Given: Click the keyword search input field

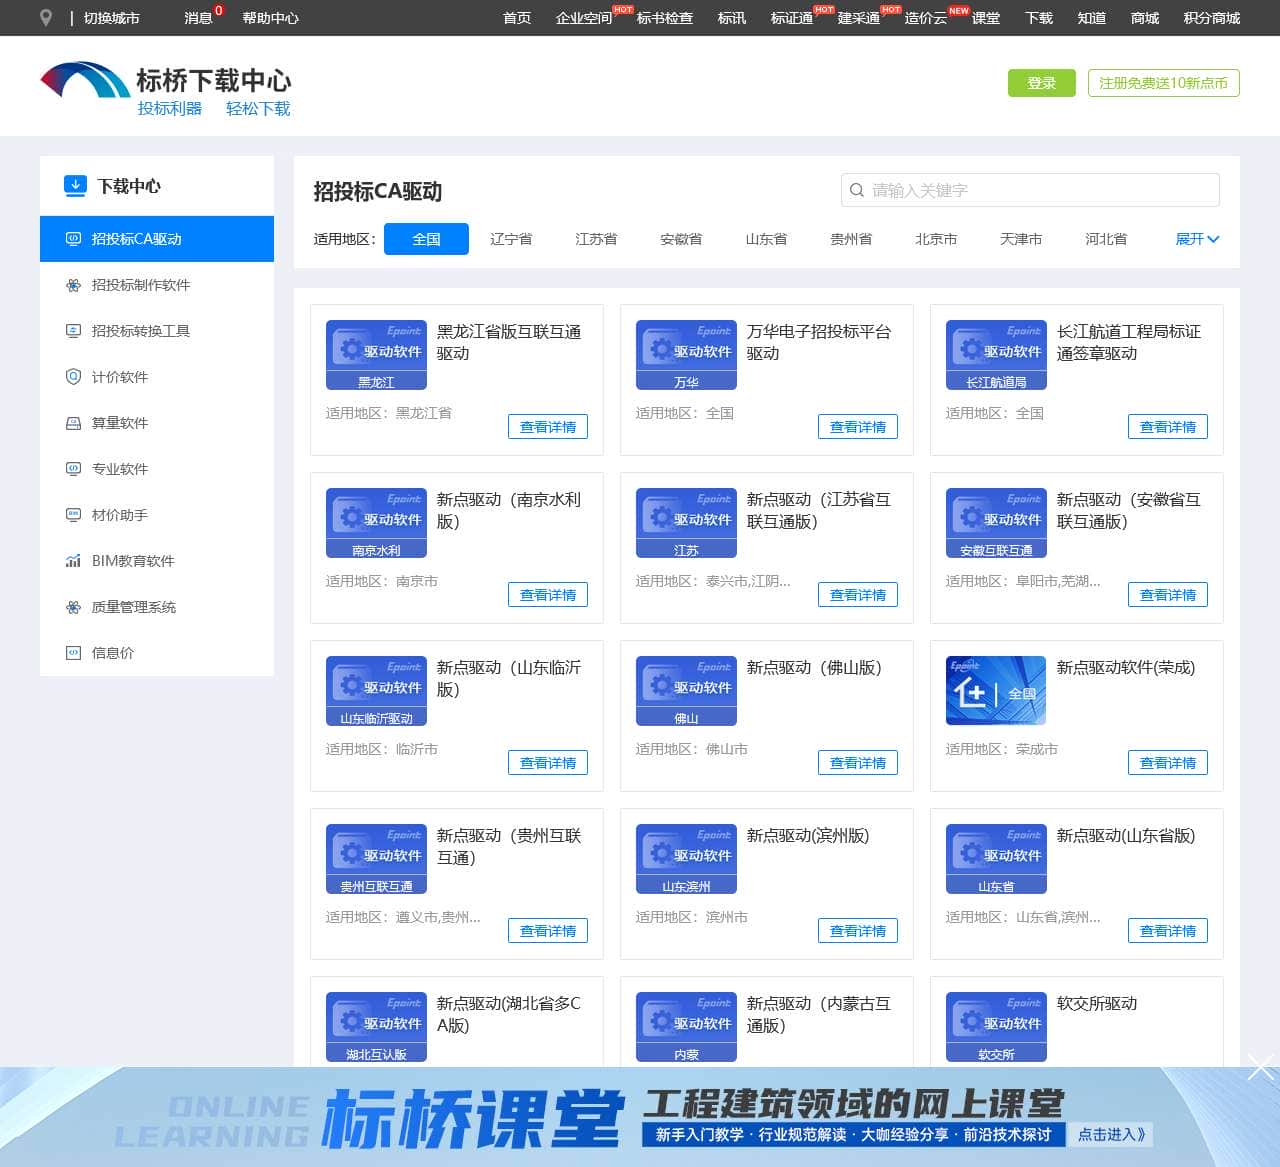Looking at the screenshot, I should point(1030,190).
